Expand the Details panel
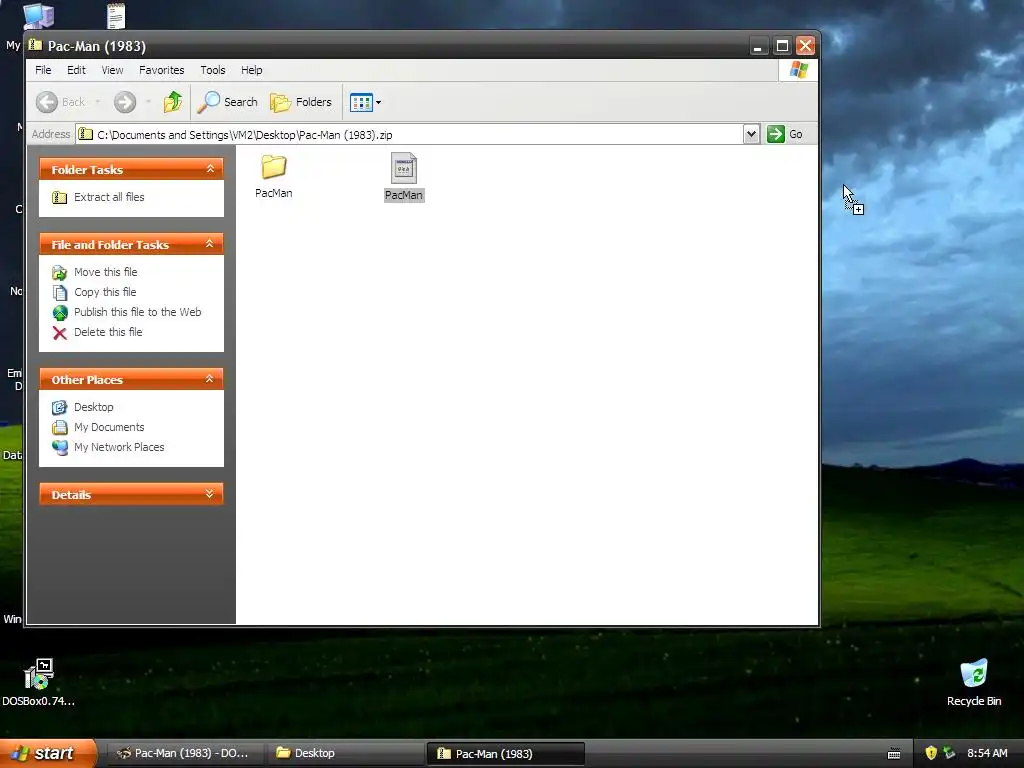This screenshot has height=768, width=1024. (x=210, y=494)
